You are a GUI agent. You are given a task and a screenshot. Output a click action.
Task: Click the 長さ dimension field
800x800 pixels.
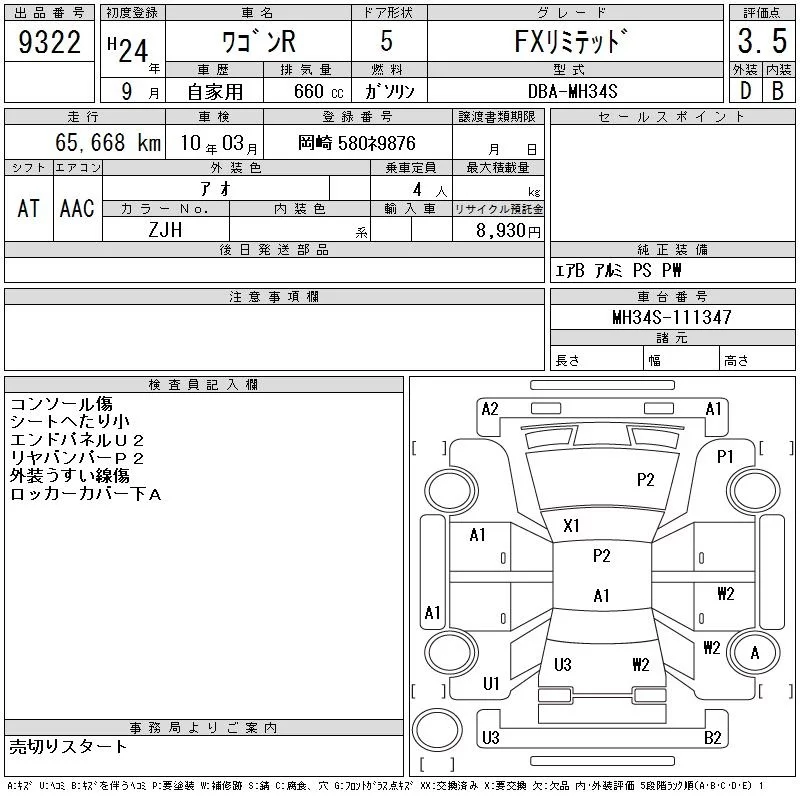tap(597, 360)
